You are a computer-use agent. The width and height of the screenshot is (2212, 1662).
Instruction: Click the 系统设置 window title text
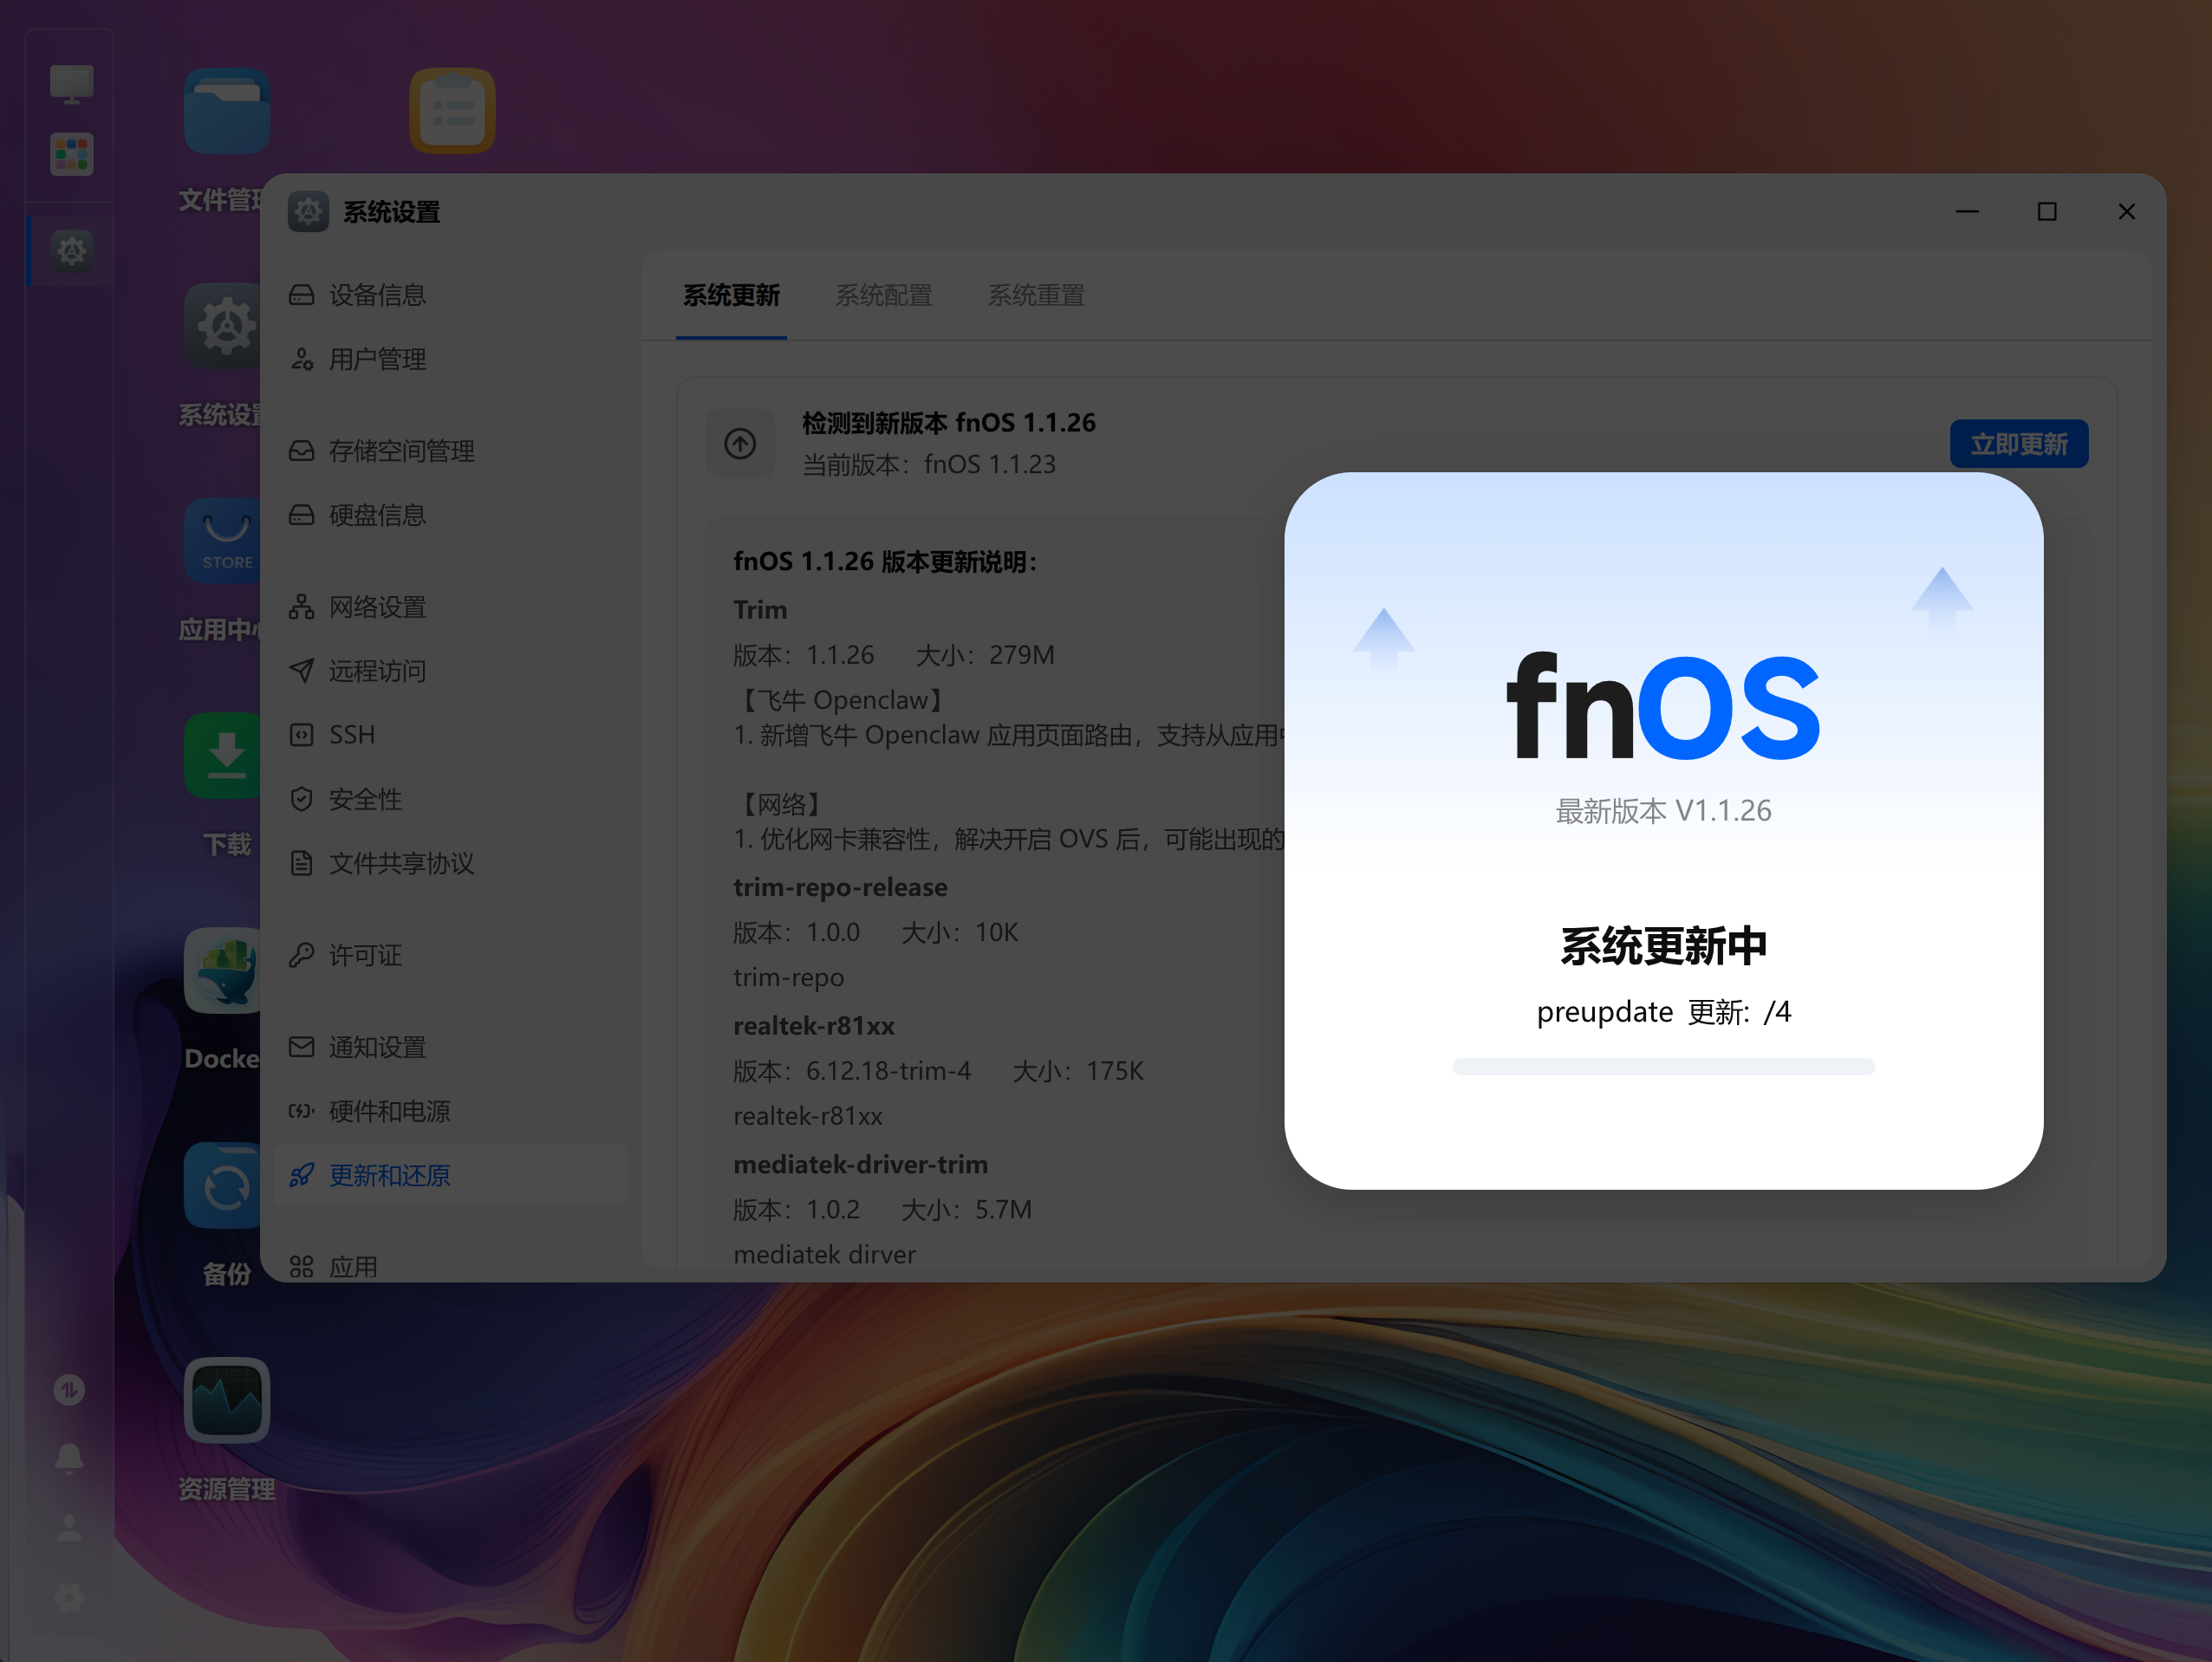tap(392, 212)
